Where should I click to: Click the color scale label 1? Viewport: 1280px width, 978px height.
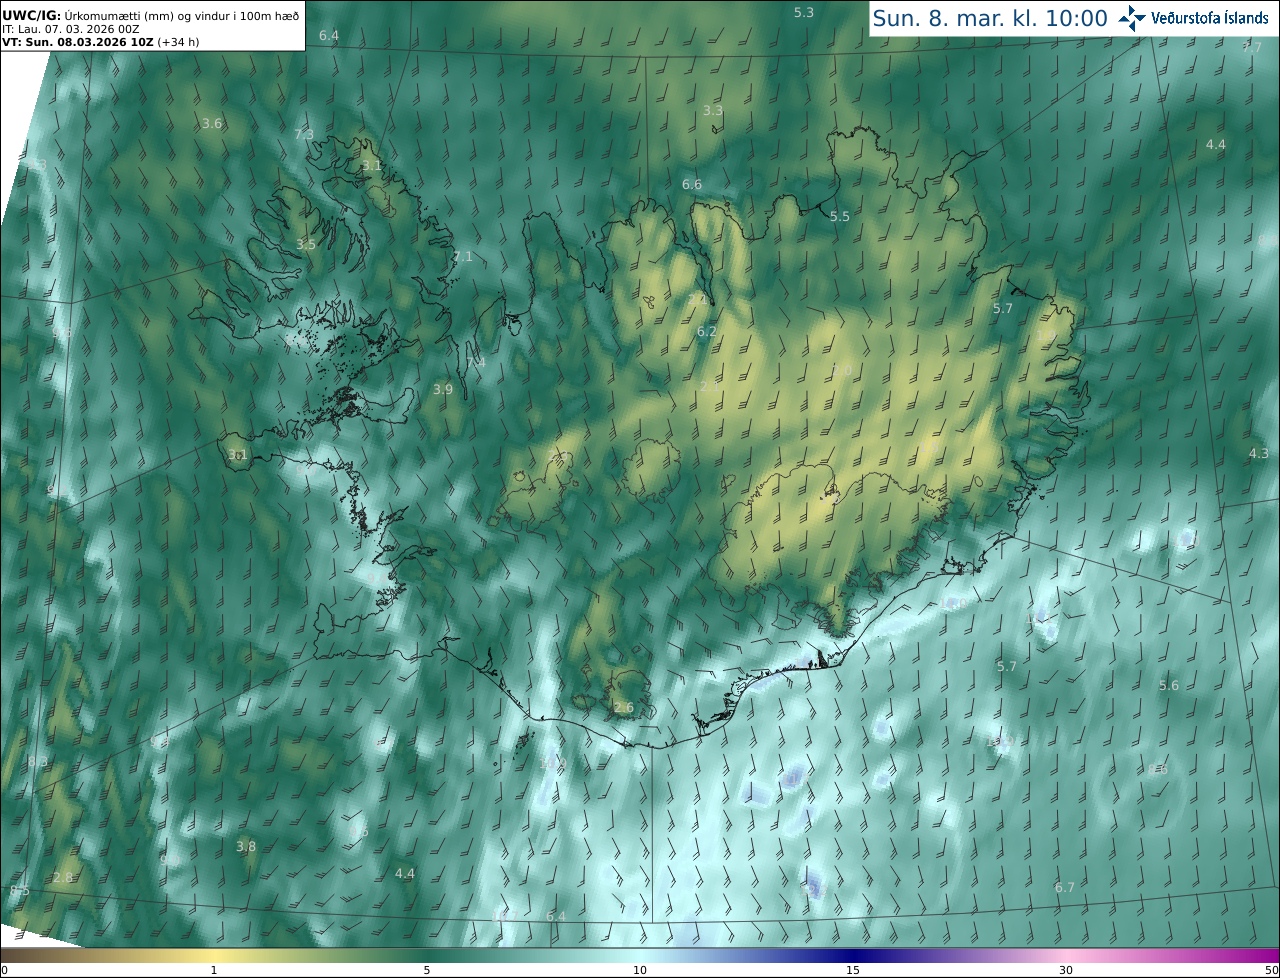click(x=214, y=970)
